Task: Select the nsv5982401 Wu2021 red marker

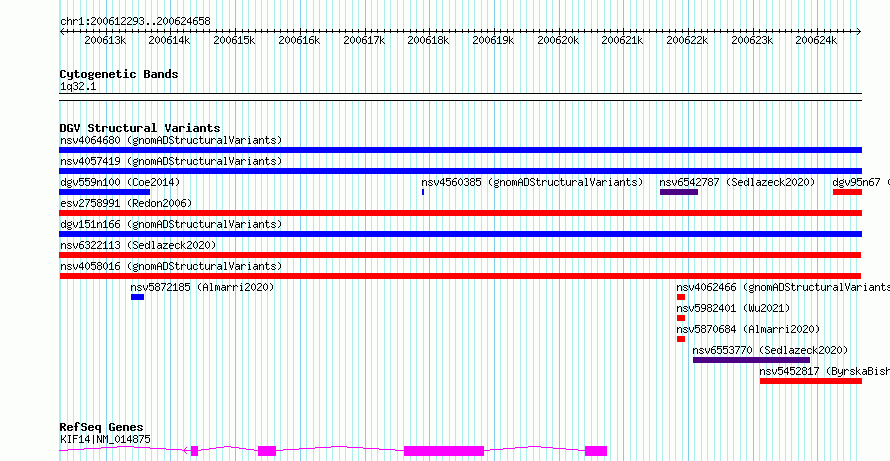Action: [x=681, y=318]
